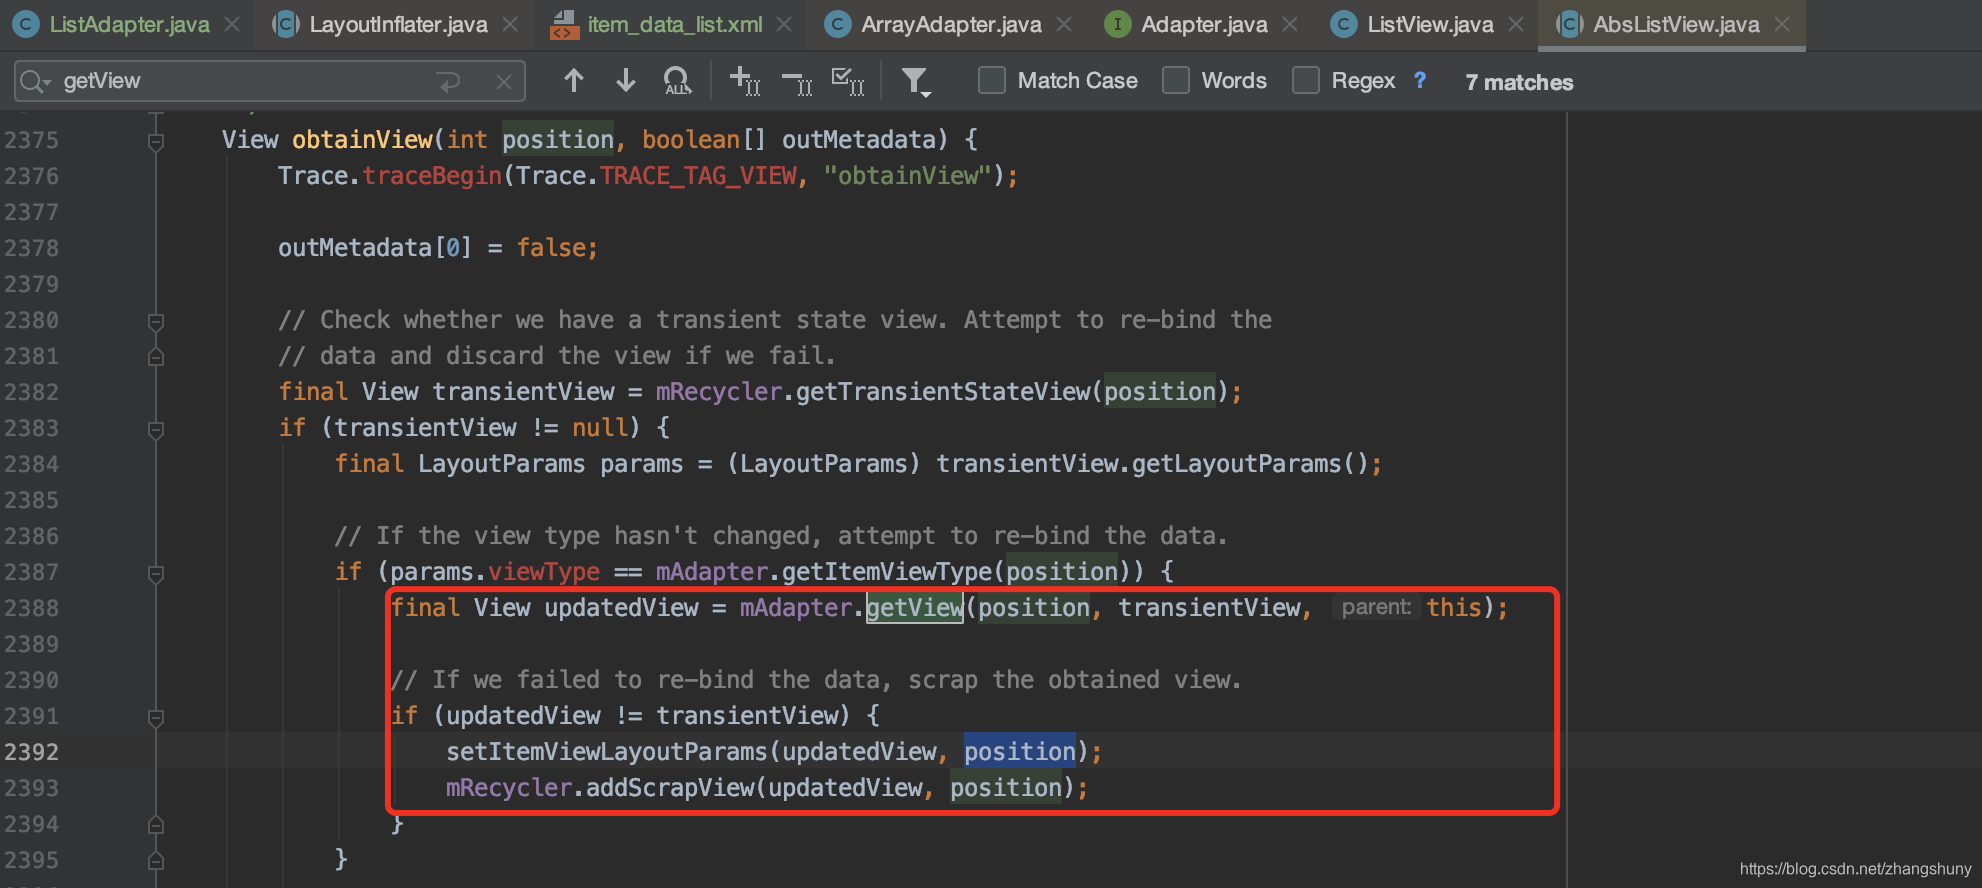
Task: Collapse comment block at line 2380
Action: point(156,322)
